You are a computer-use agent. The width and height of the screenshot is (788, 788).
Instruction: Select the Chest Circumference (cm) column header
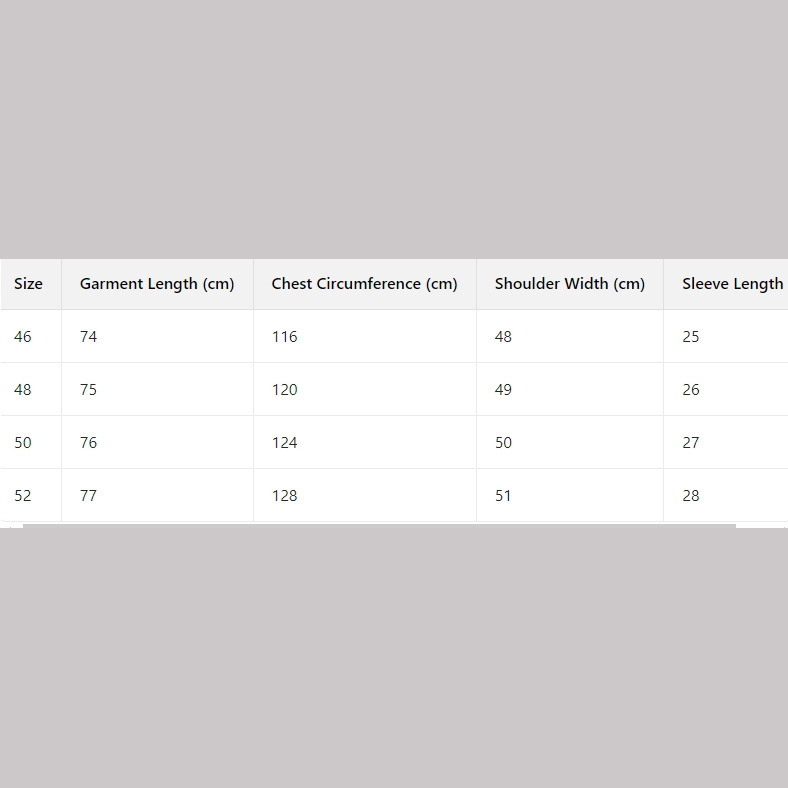click(x=364, y=284)
